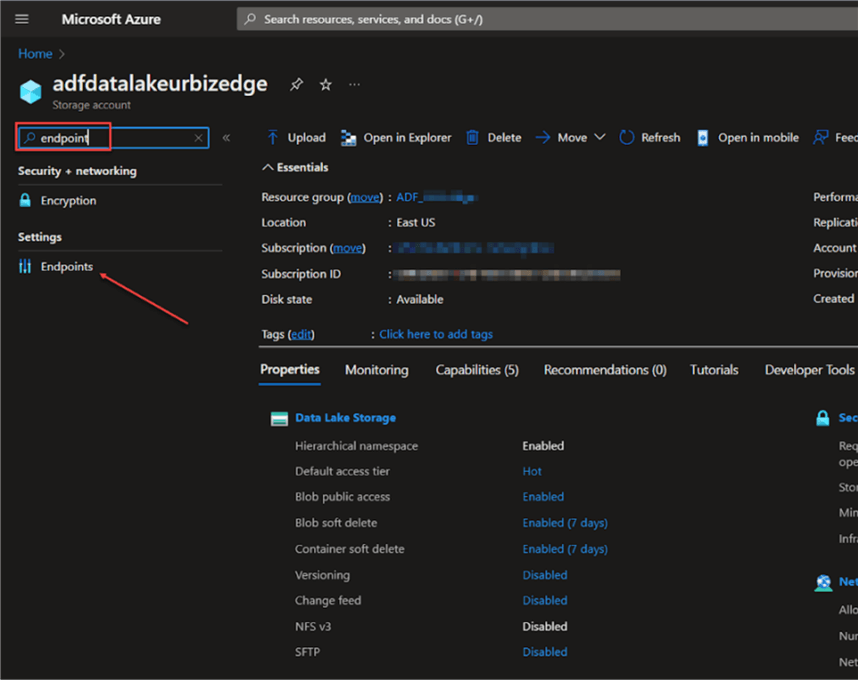The height and width of the screenshot is (680, 858).
Task: Click the Microsoft Azure title
Action: click(111, 19)
